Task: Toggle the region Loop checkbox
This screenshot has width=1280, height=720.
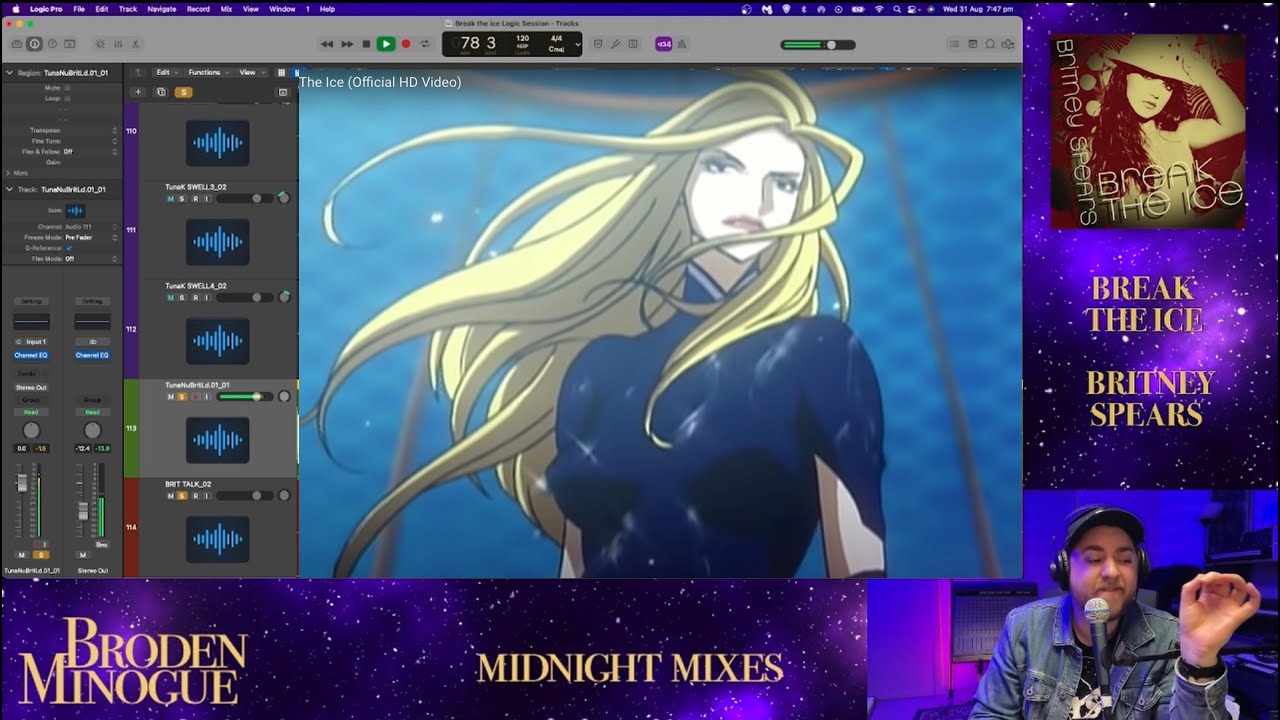Action: (68, 99)
